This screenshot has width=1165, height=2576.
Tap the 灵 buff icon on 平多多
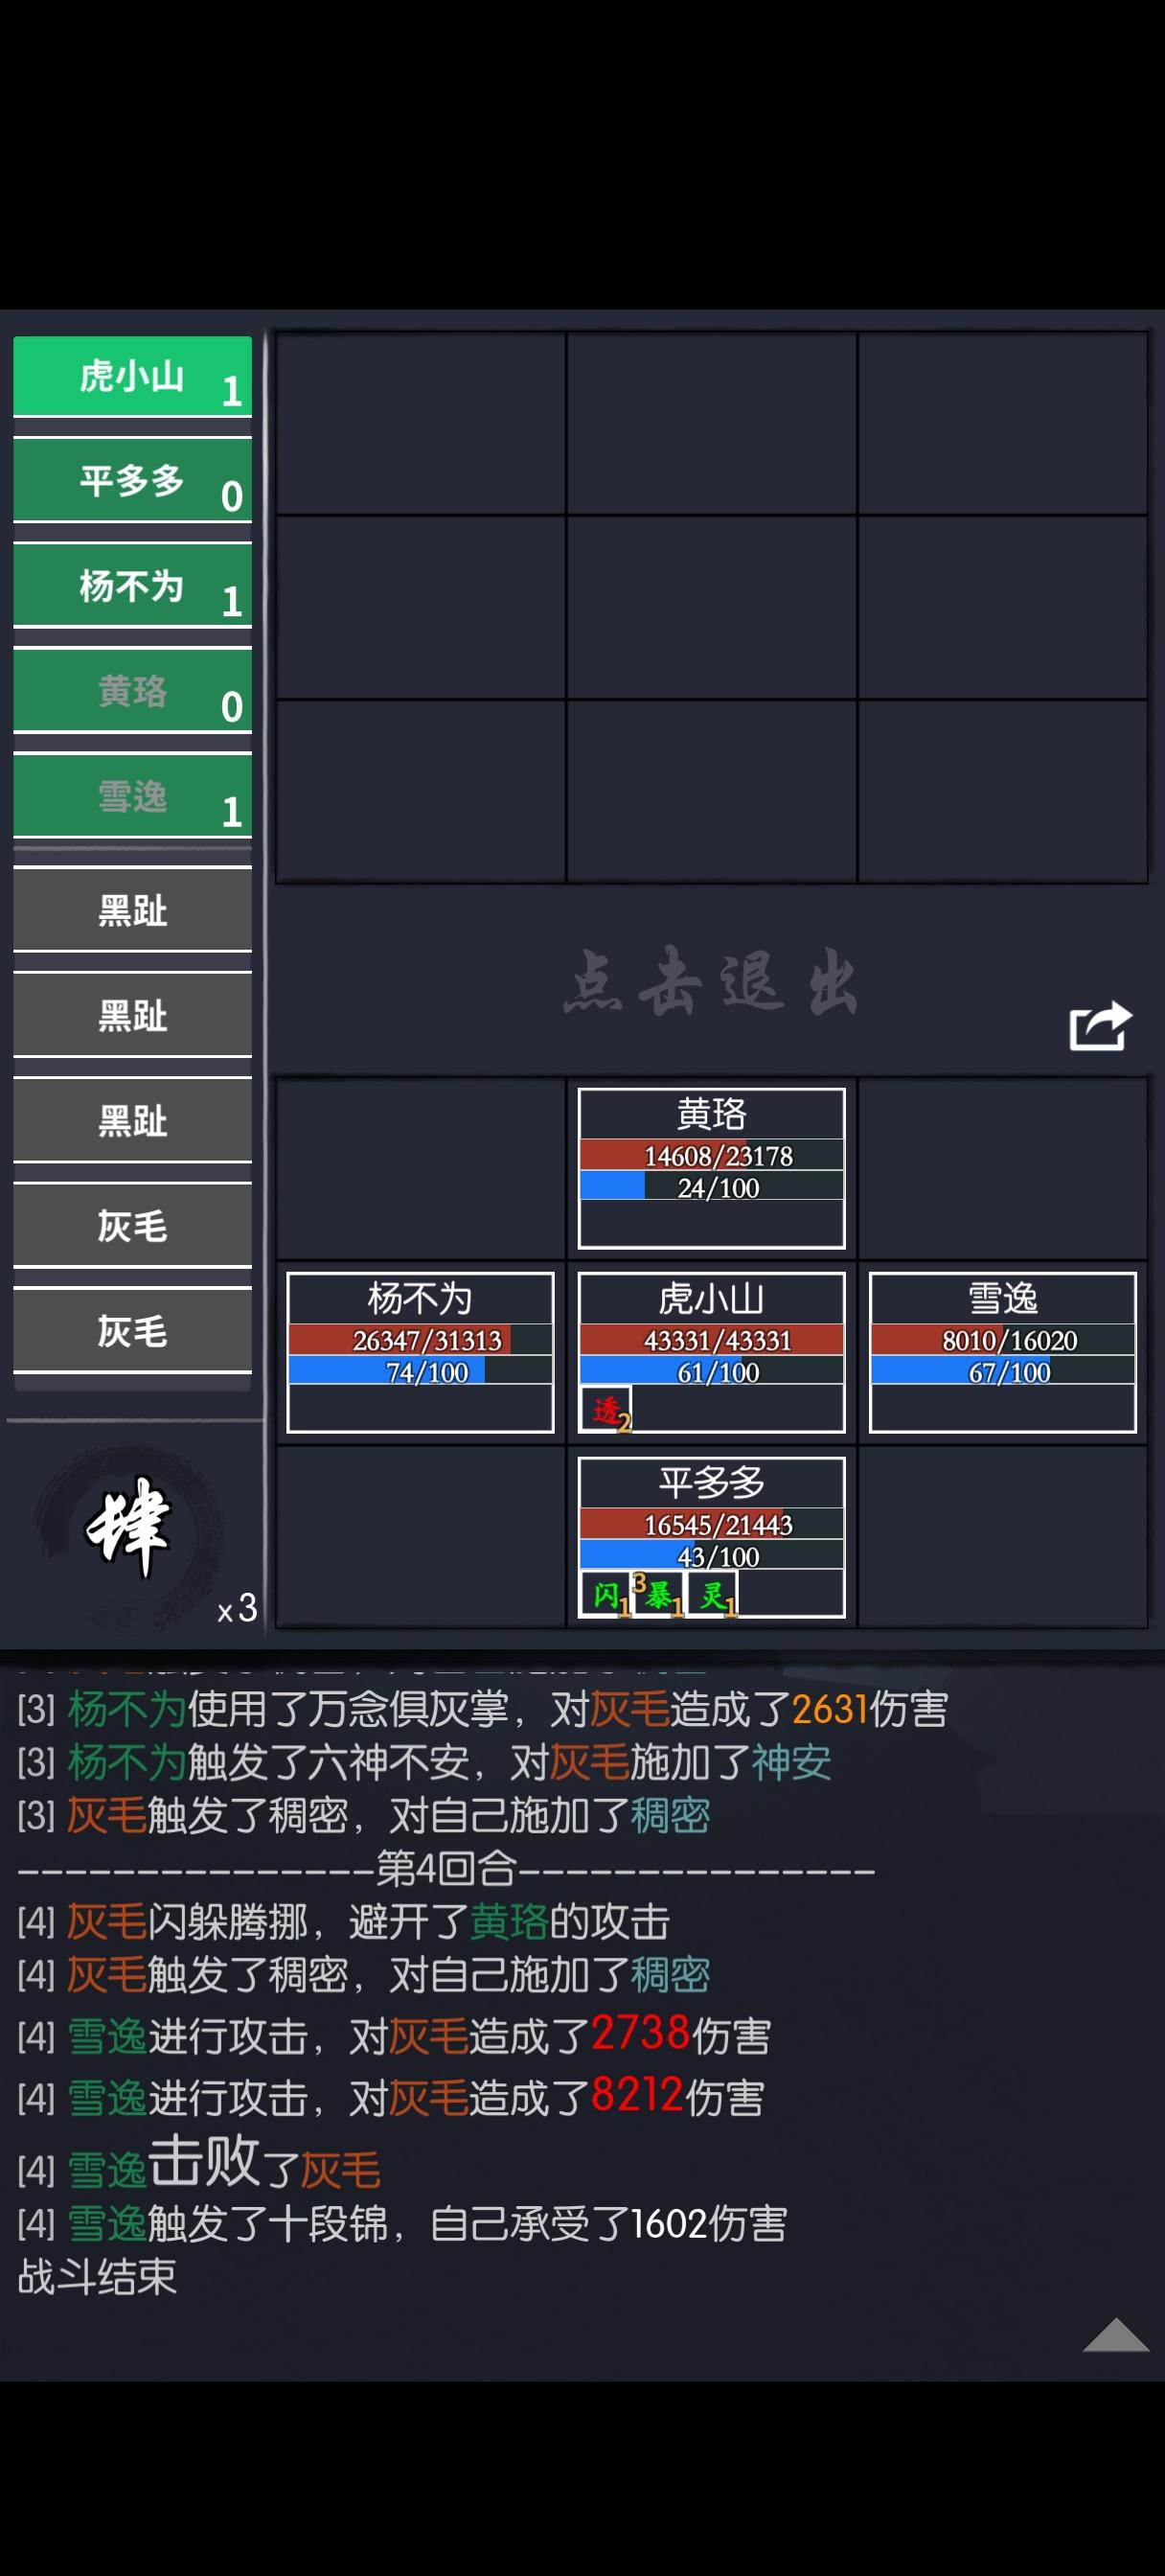(x=713, y=1594)
